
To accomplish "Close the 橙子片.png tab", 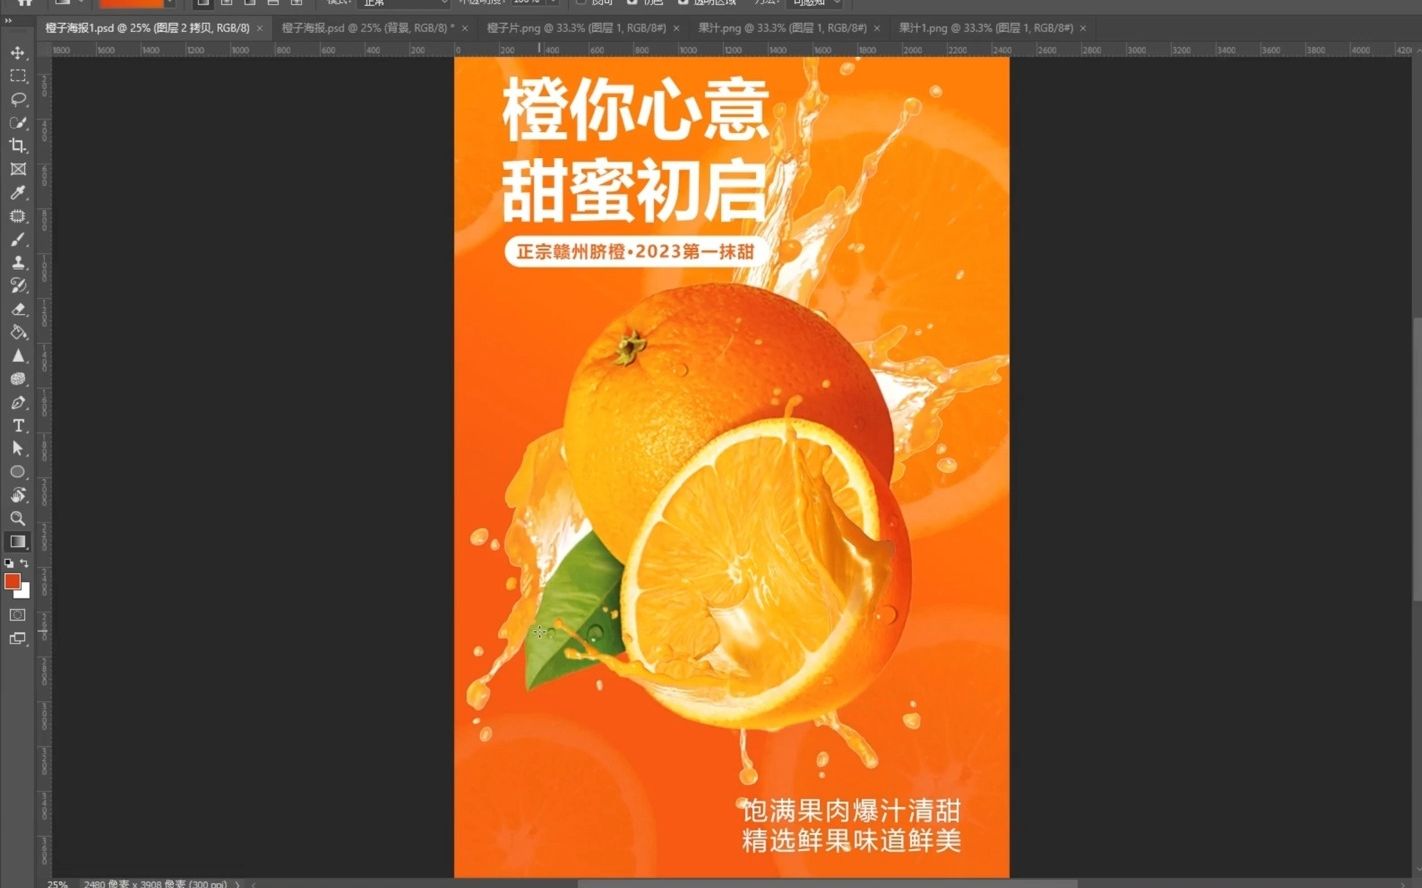I will (677, 28).
